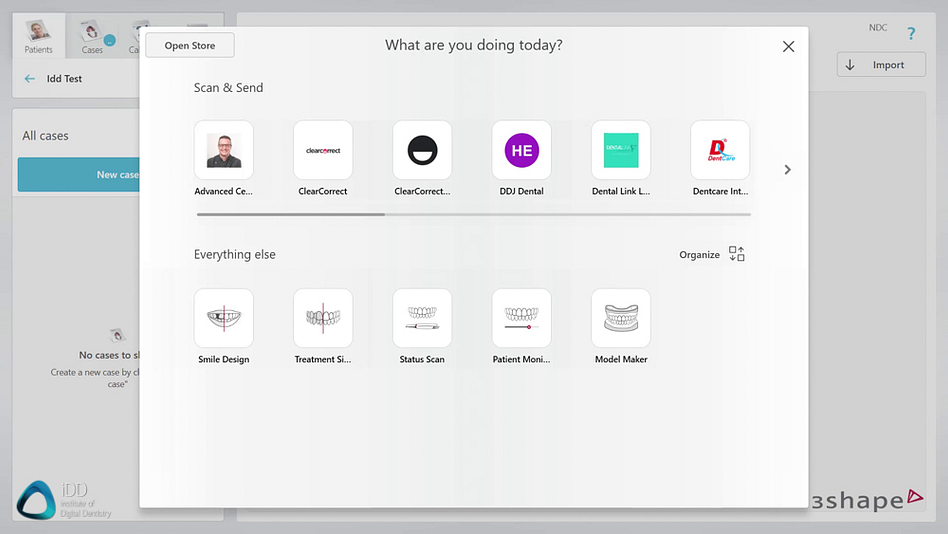The height and width of the screenshot is (534, 948).
Task: Launch the Treatment Simulator app
Action: point(322,319)
